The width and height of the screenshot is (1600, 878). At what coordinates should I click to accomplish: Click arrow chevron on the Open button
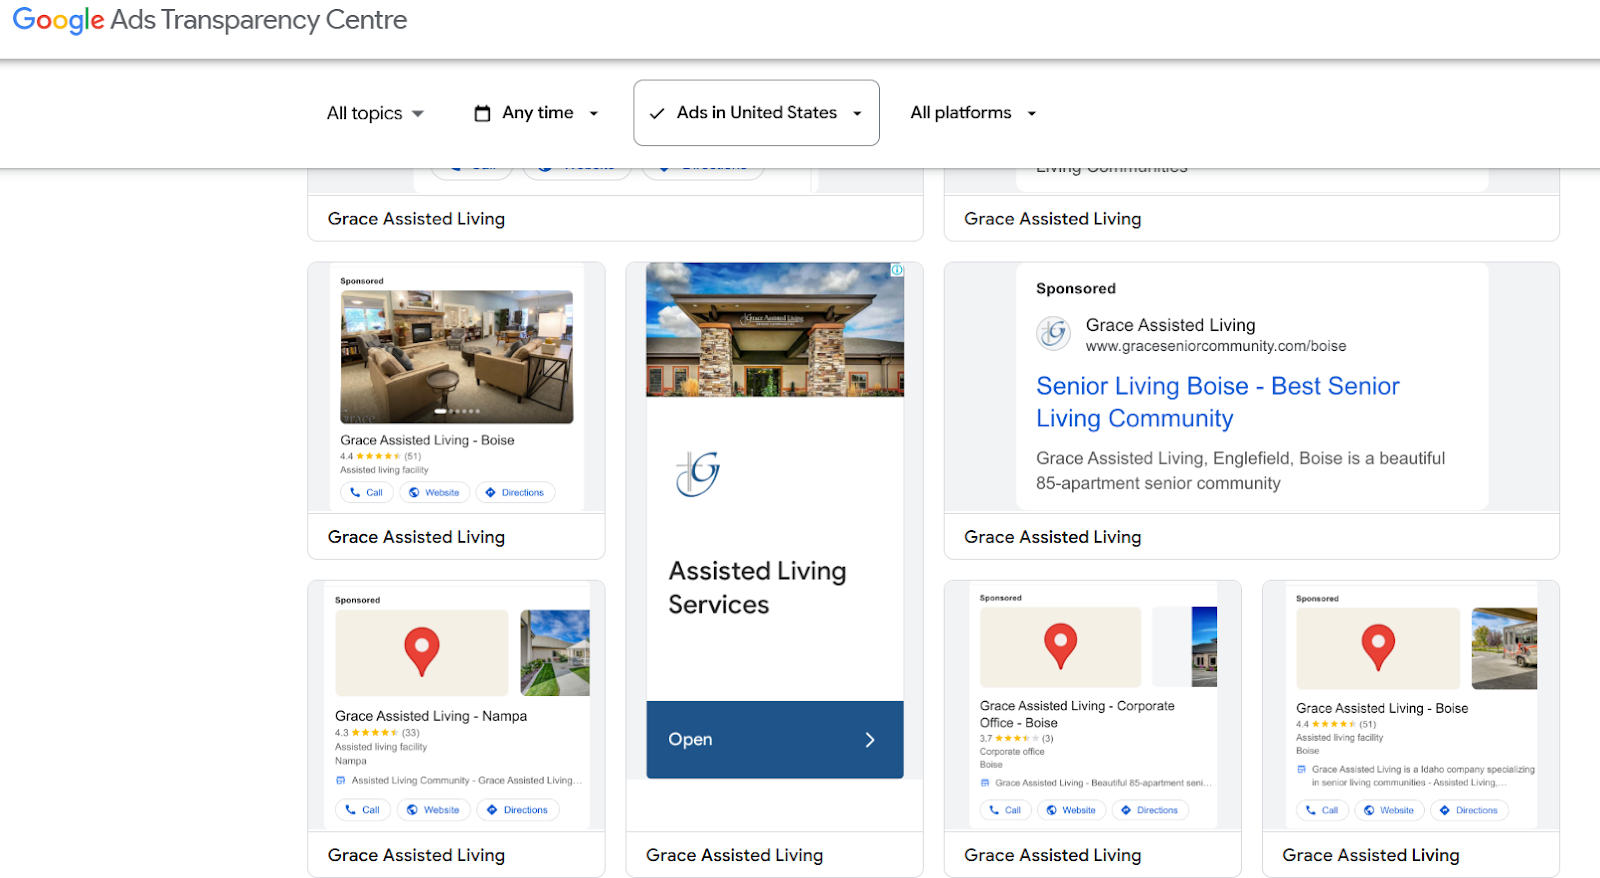[870, 740]
